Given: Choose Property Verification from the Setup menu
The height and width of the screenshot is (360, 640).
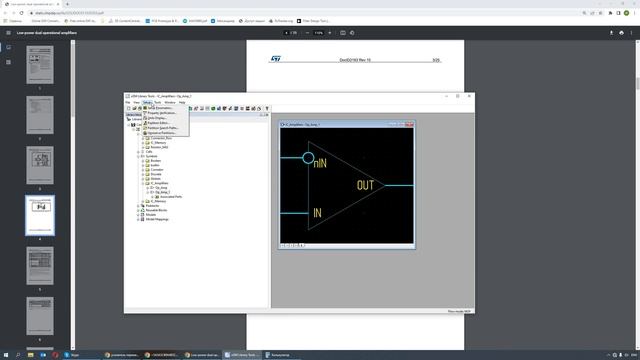Looking at the screenshot, I should 165,113.
